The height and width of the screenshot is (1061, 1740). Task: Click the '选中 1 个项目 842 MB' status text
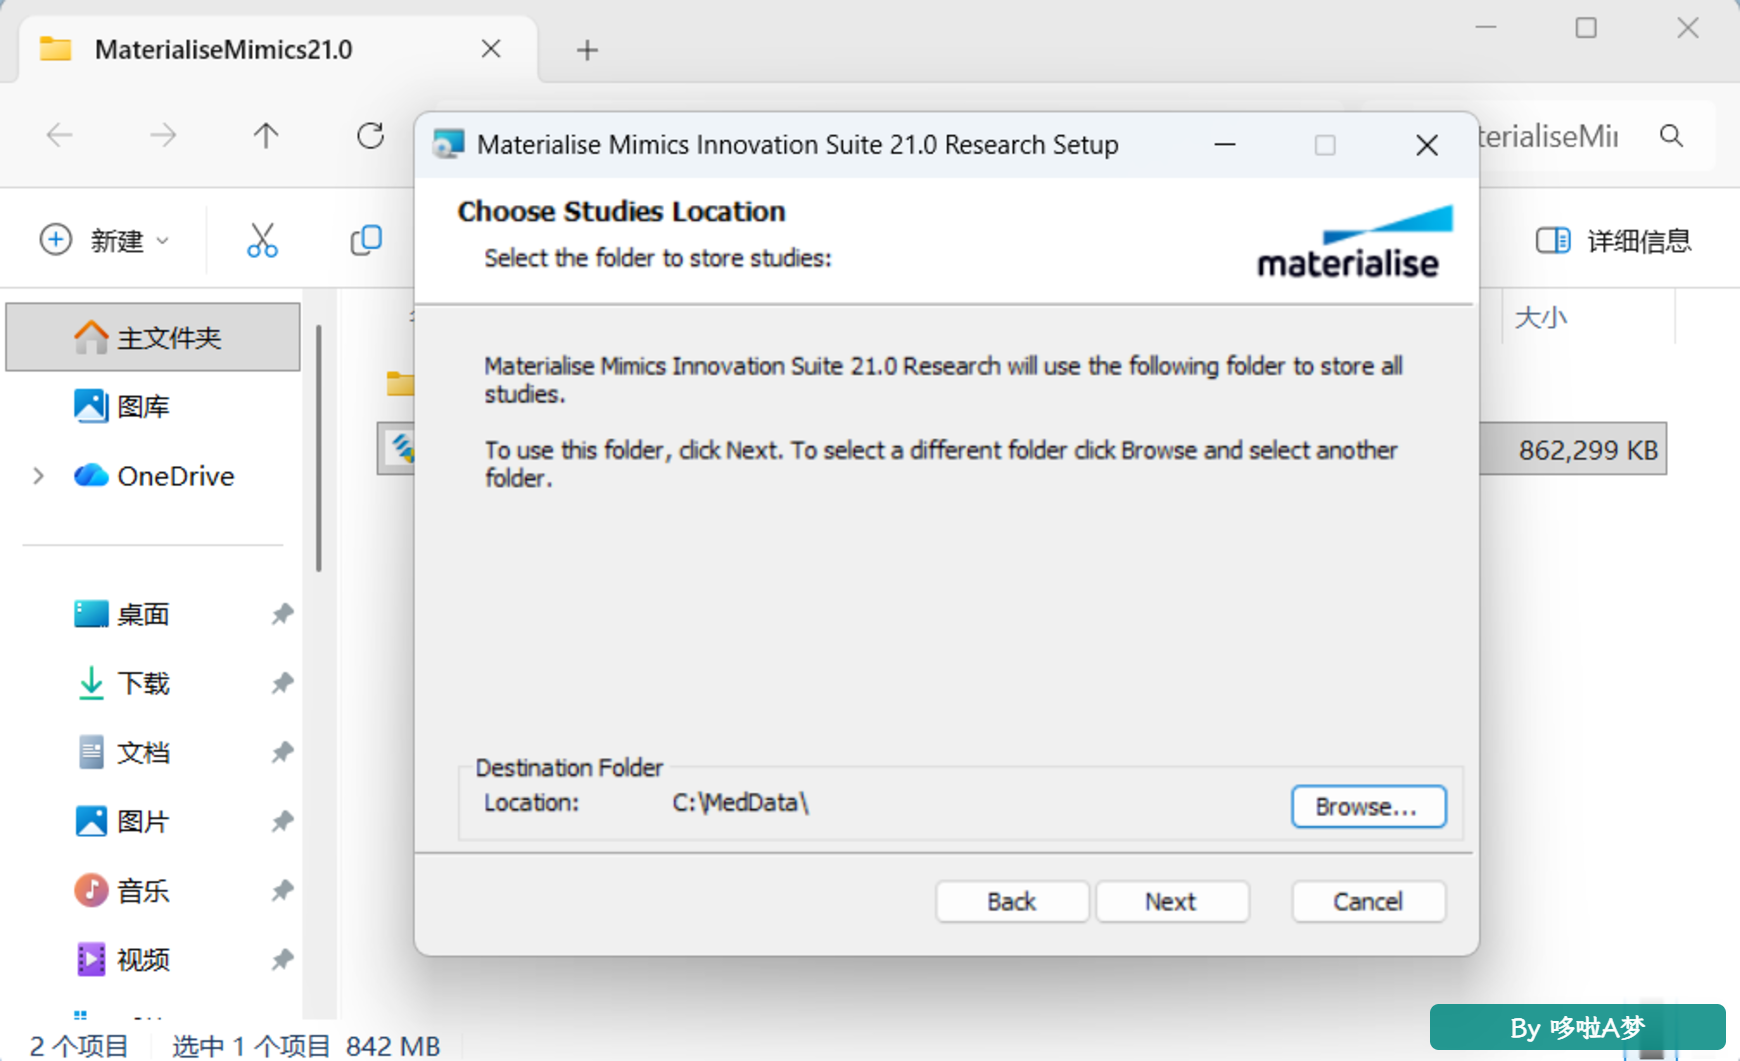pos(306,1046)
